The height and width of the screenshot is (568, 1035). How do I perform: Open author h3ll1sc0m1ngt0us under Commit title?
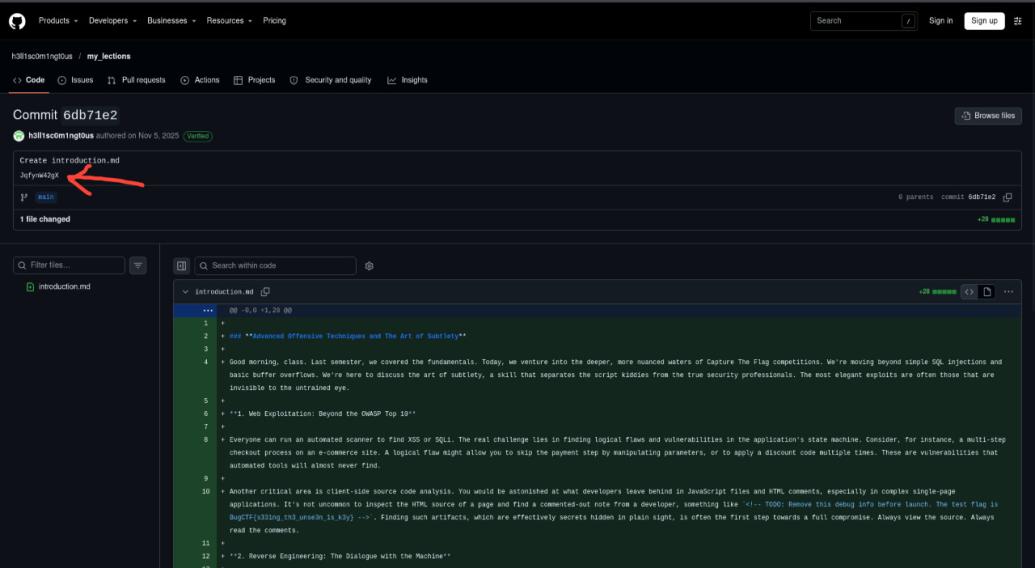61,136
